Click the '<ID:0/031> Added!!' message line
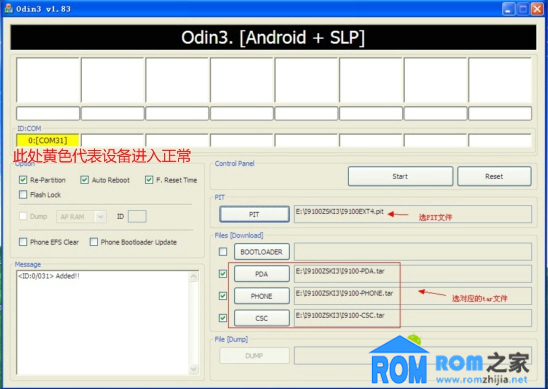Image resolution: width=548 pixels, height=389 pixels. tap(49, 276)
